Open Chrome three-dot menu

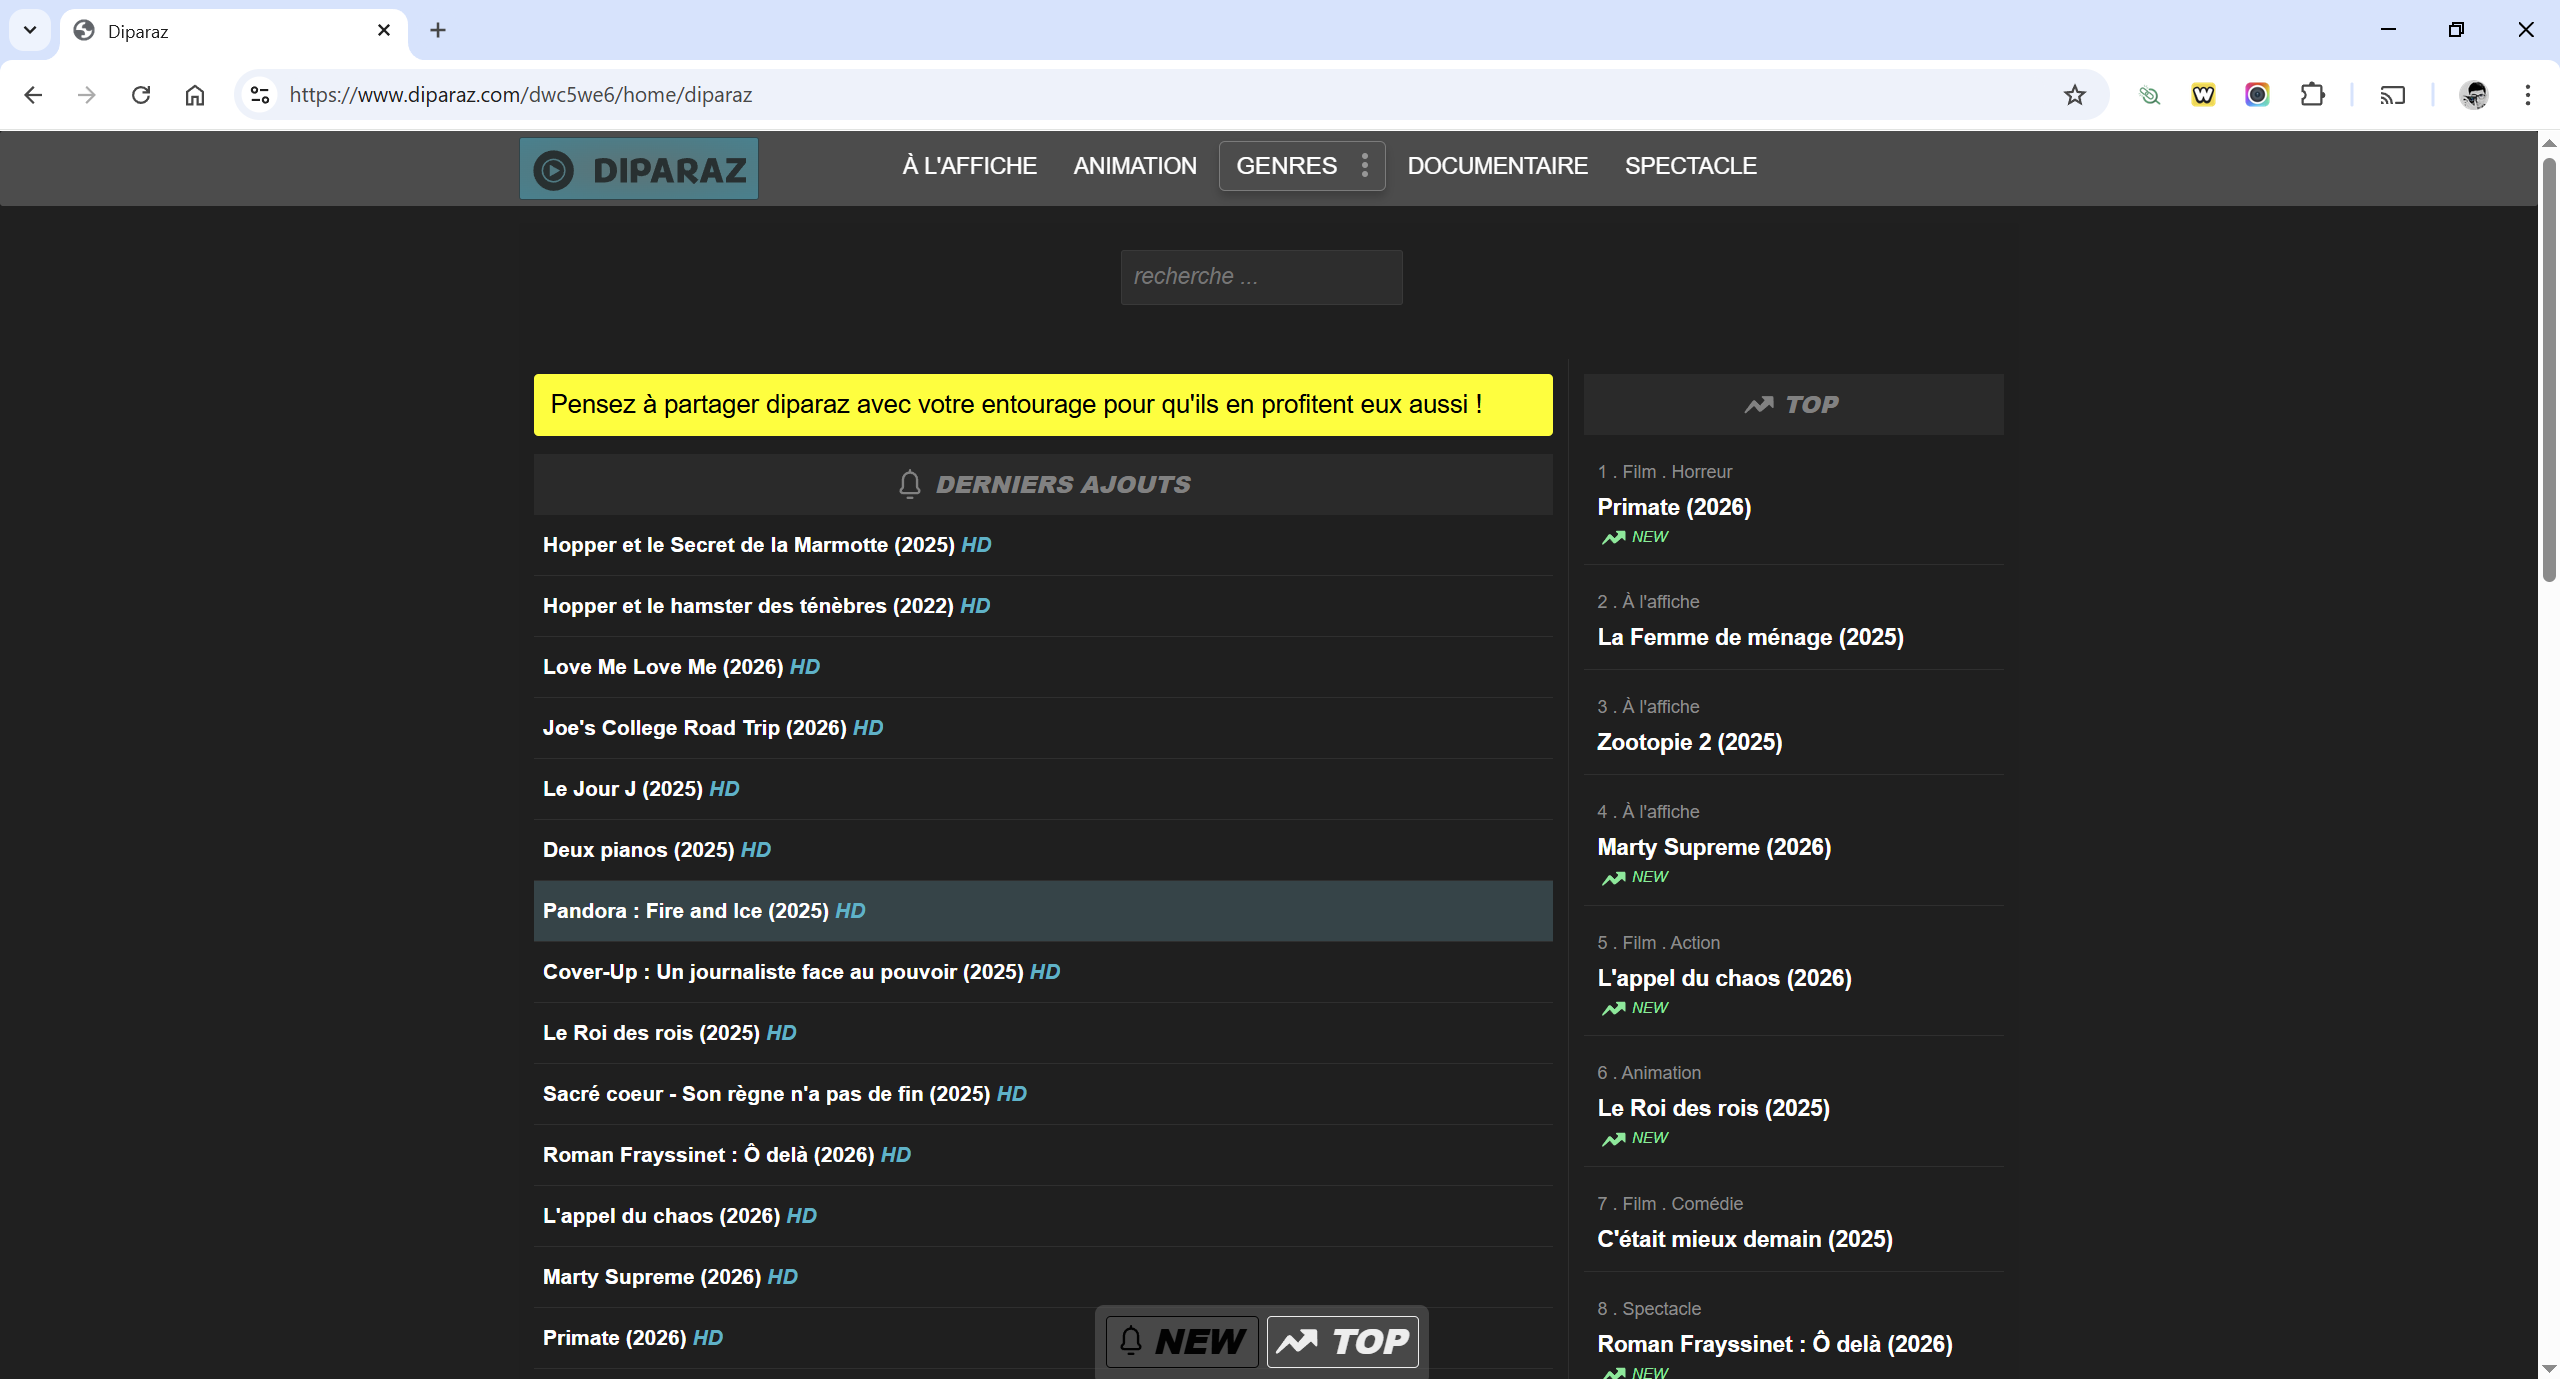tap(2527, 95)
